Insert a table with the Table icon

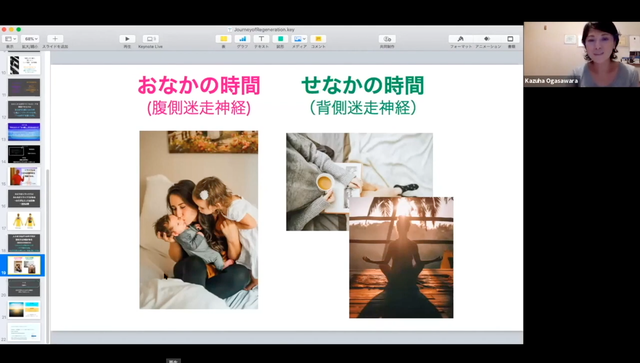pyautogui.click(x=223, y=39)
